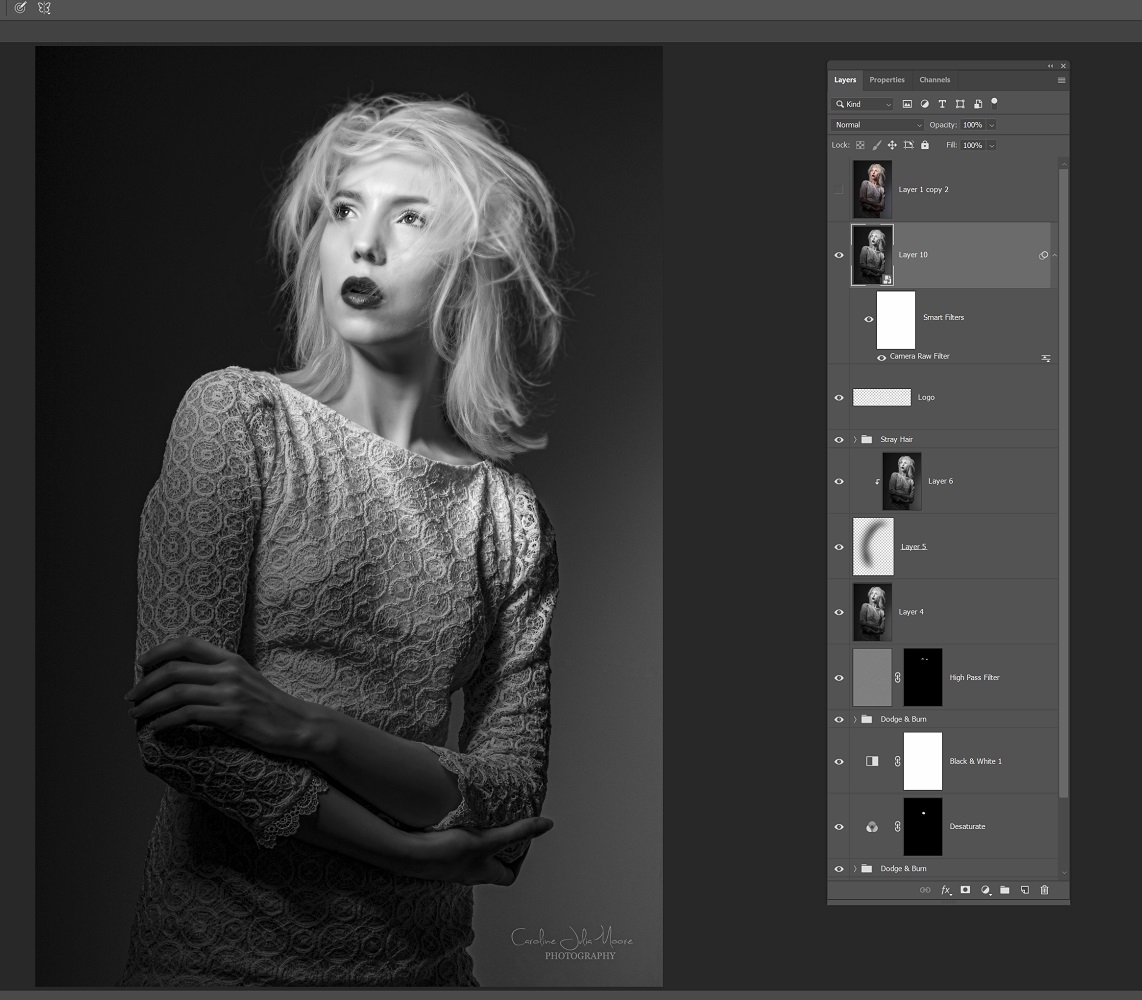Click the lock all padlock icon
Viewport: 1142px width, 1000px height.
tap(925, 145)
